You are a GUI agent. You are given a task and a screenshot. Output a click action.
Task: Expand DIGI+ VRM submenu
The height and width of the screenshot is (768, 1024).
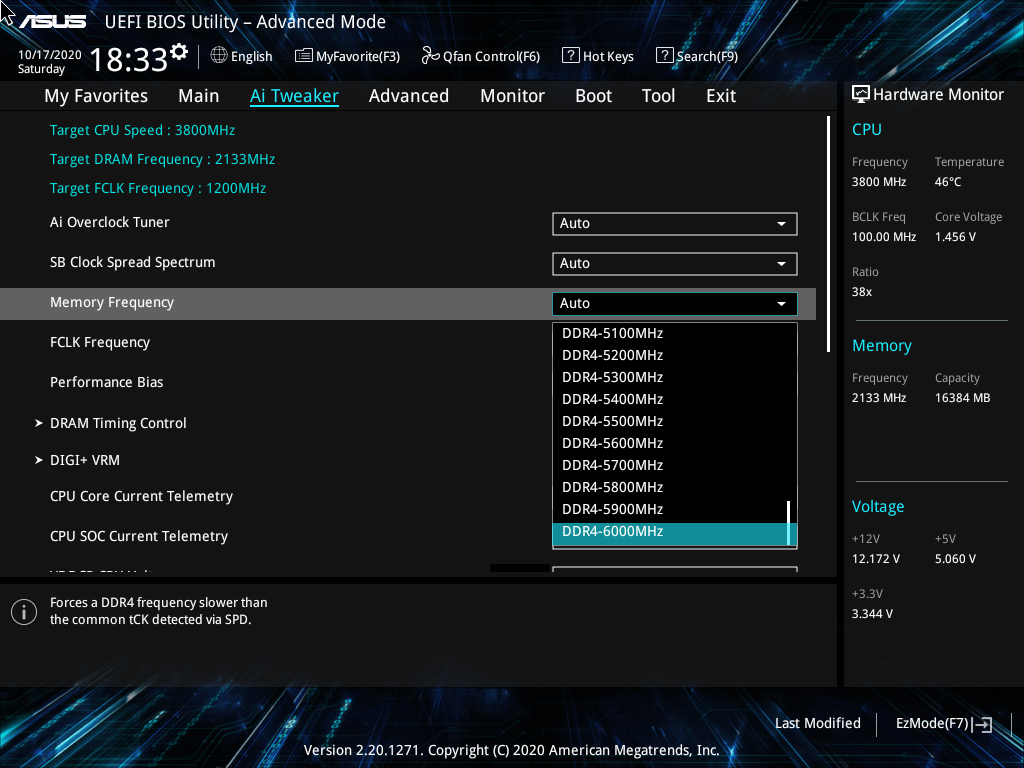85,460
